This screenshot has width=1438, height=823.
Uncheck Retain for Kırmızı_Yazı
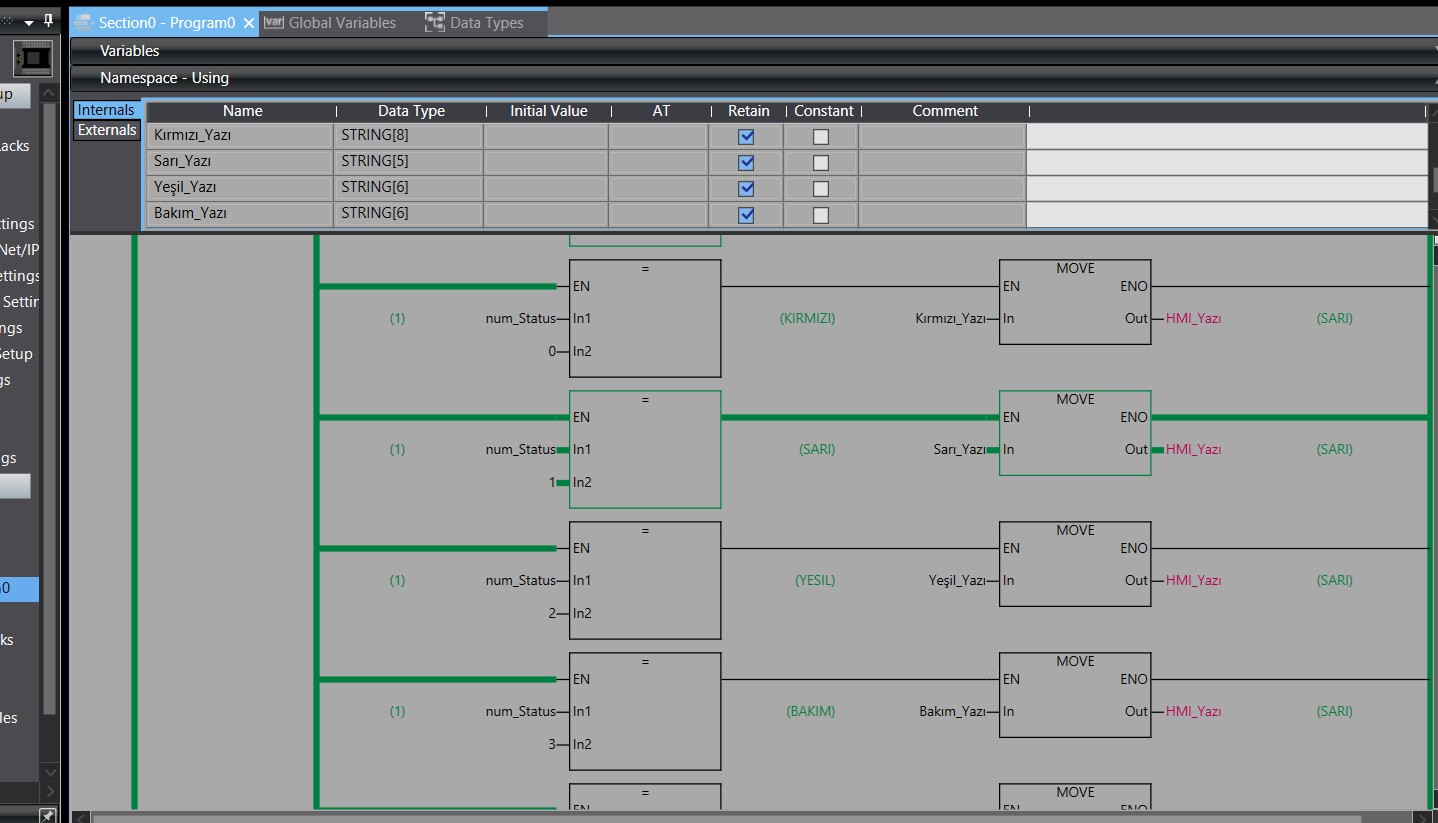click(x=746, y=136)
